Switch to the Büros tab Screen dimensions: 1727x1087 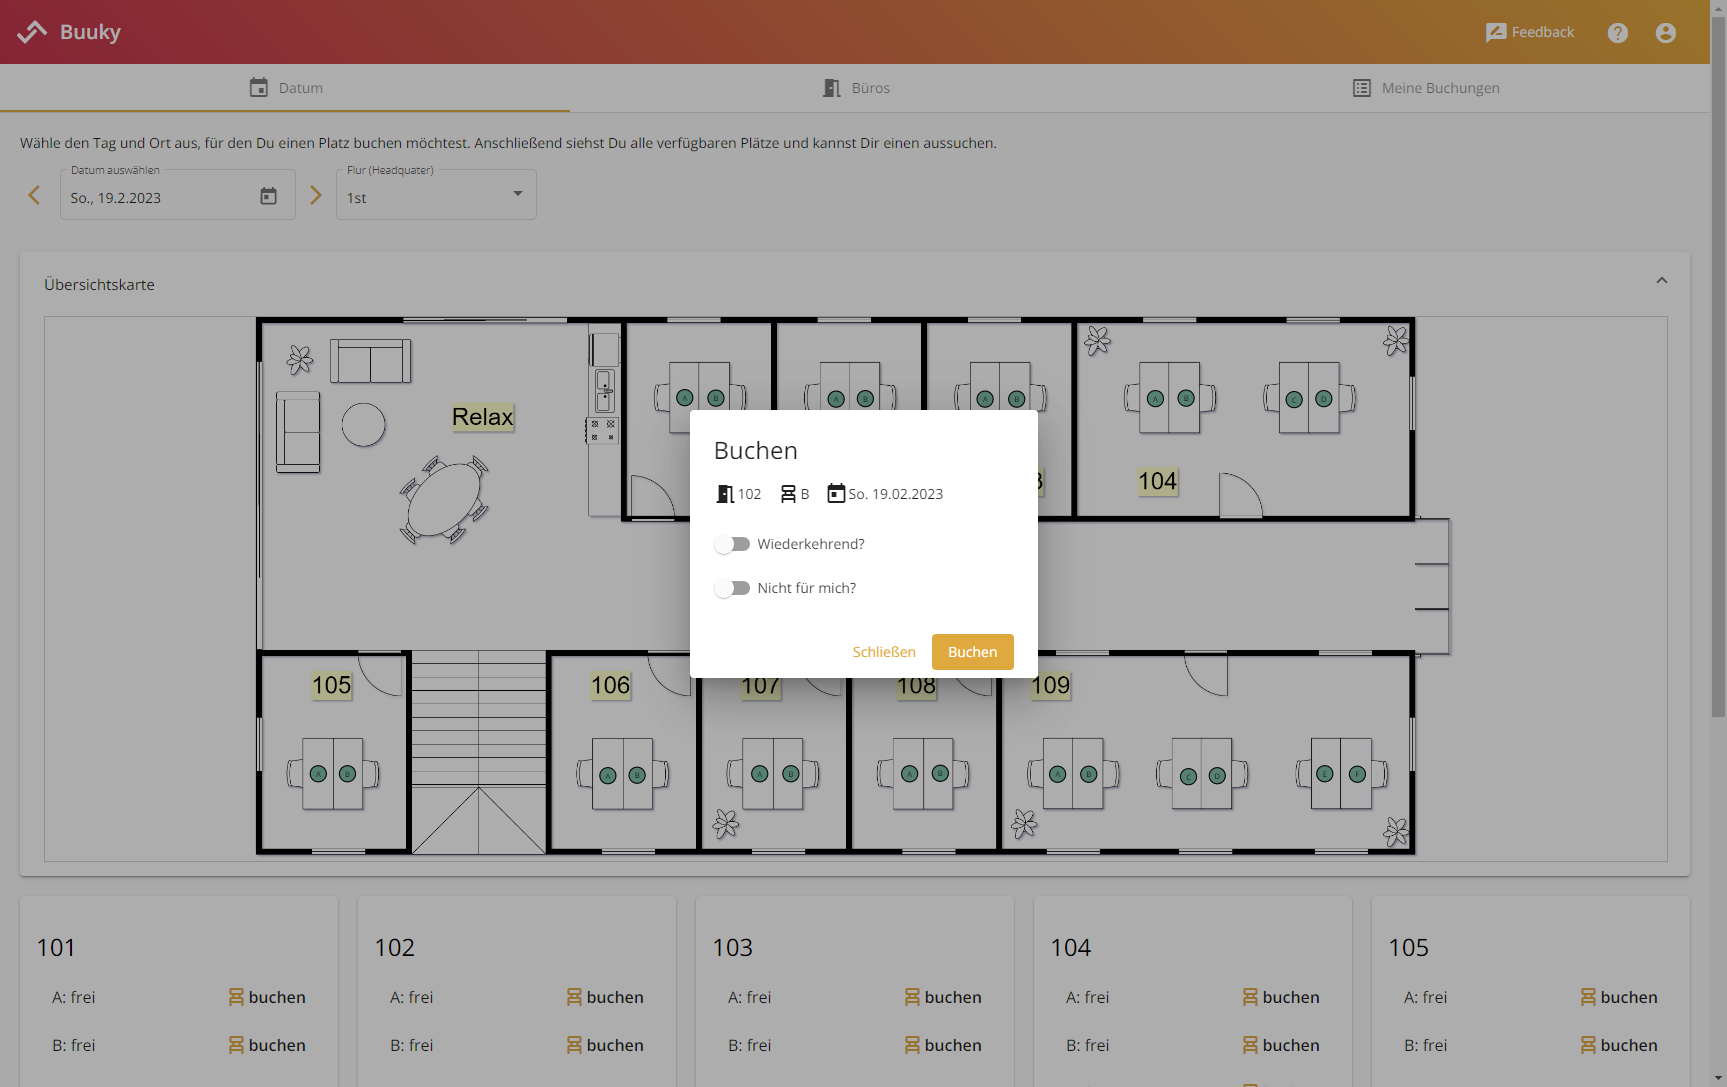tap(855, 88)
